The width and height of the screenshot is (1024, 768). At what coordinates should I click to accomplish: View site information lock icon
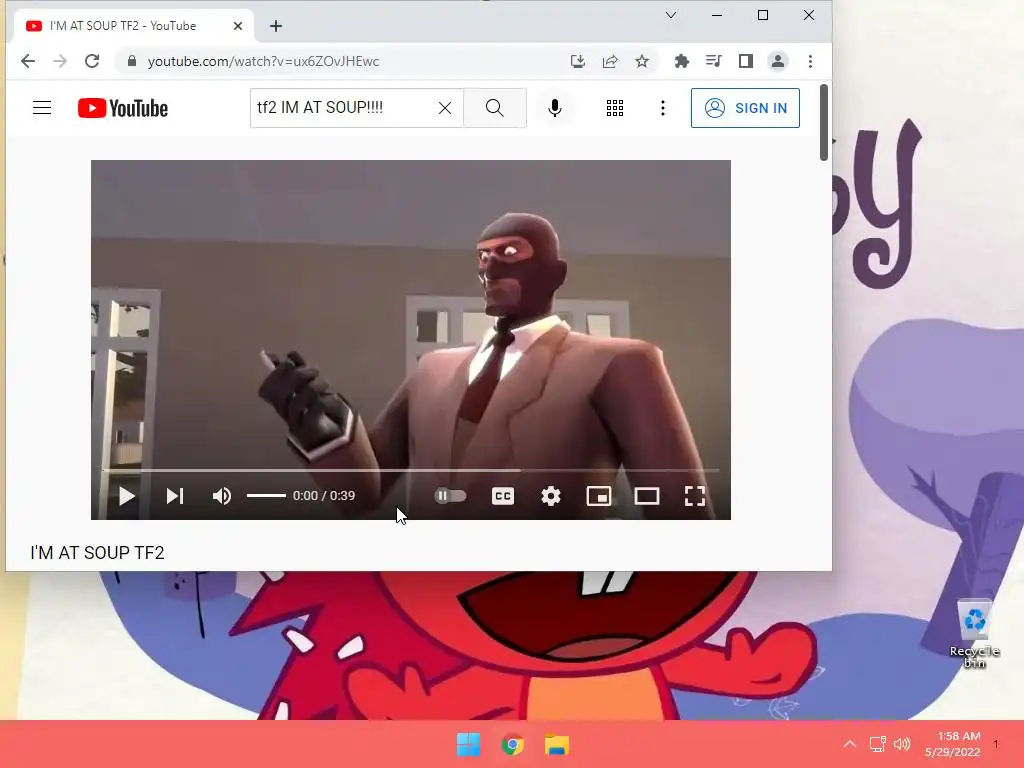tap(132, 61)
